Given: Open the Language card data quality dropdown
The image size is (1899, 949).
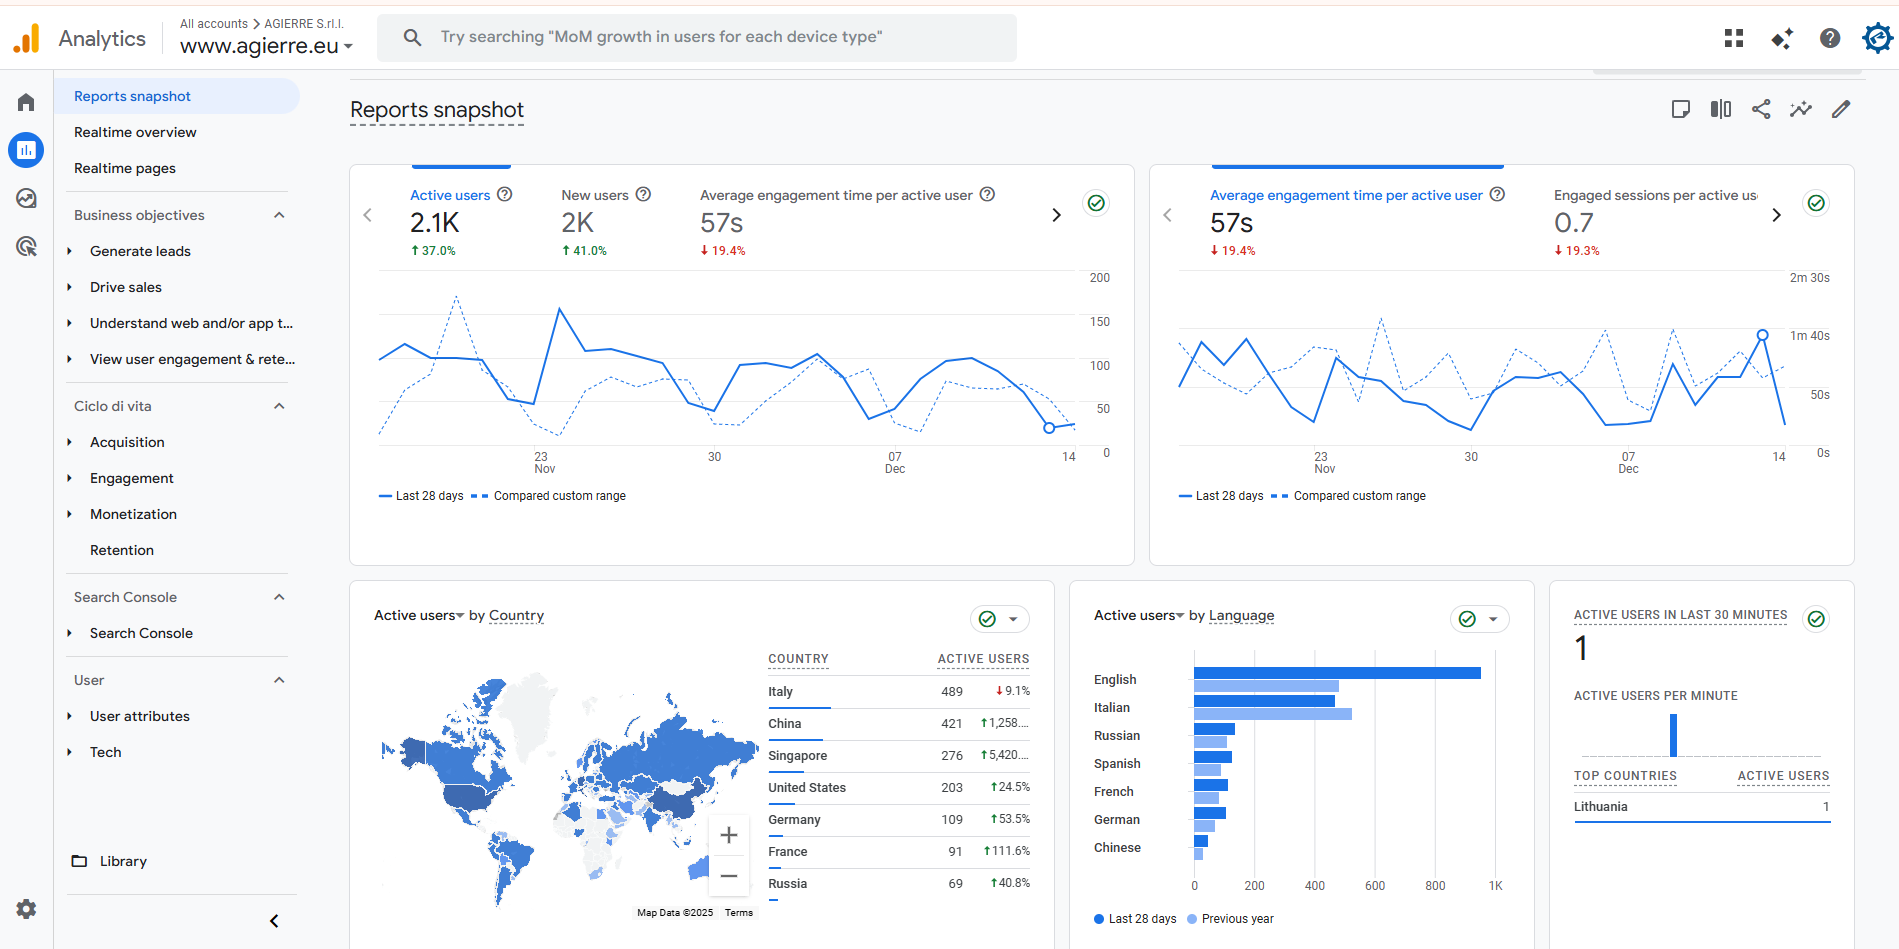Looking at the screenshot, I should click(1480, 619).
